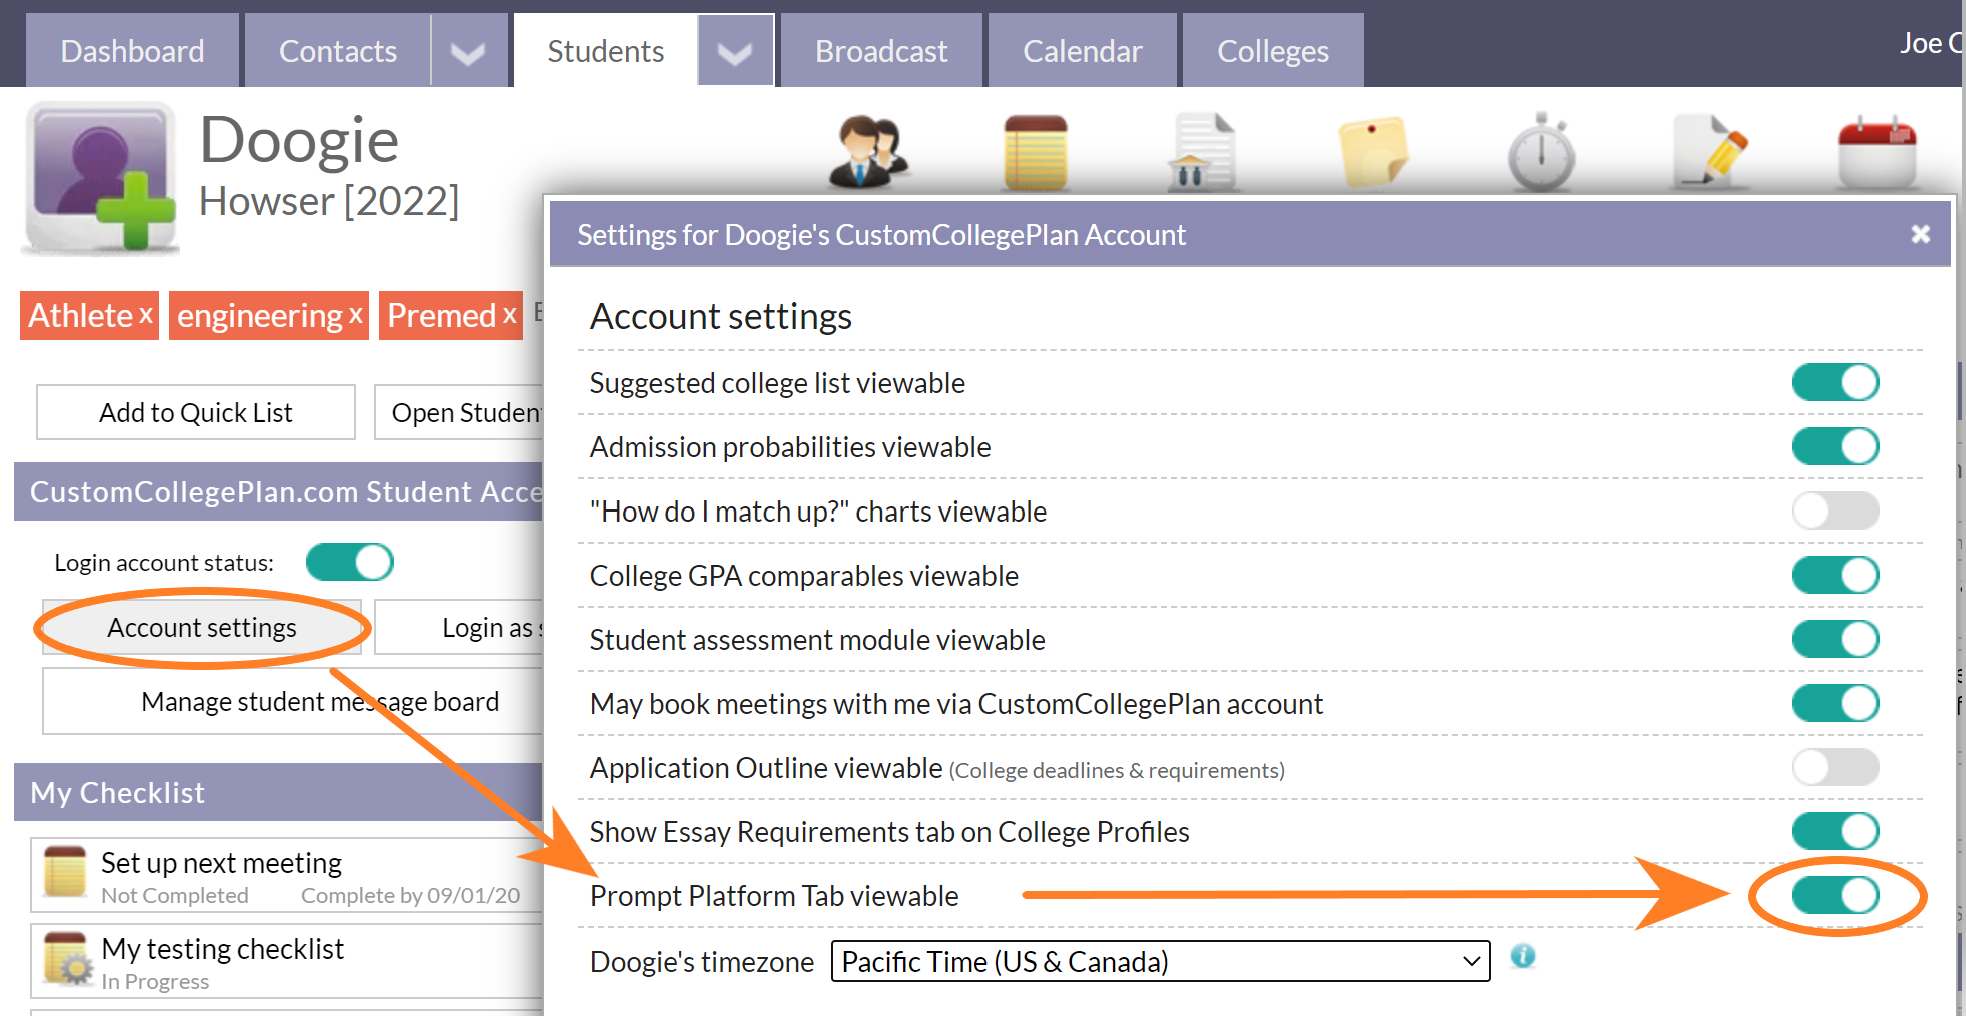Viewport: 1966px width, 1016px height.
Task: Expand the Students tab dropdown arrow
Action: (736, 50)
